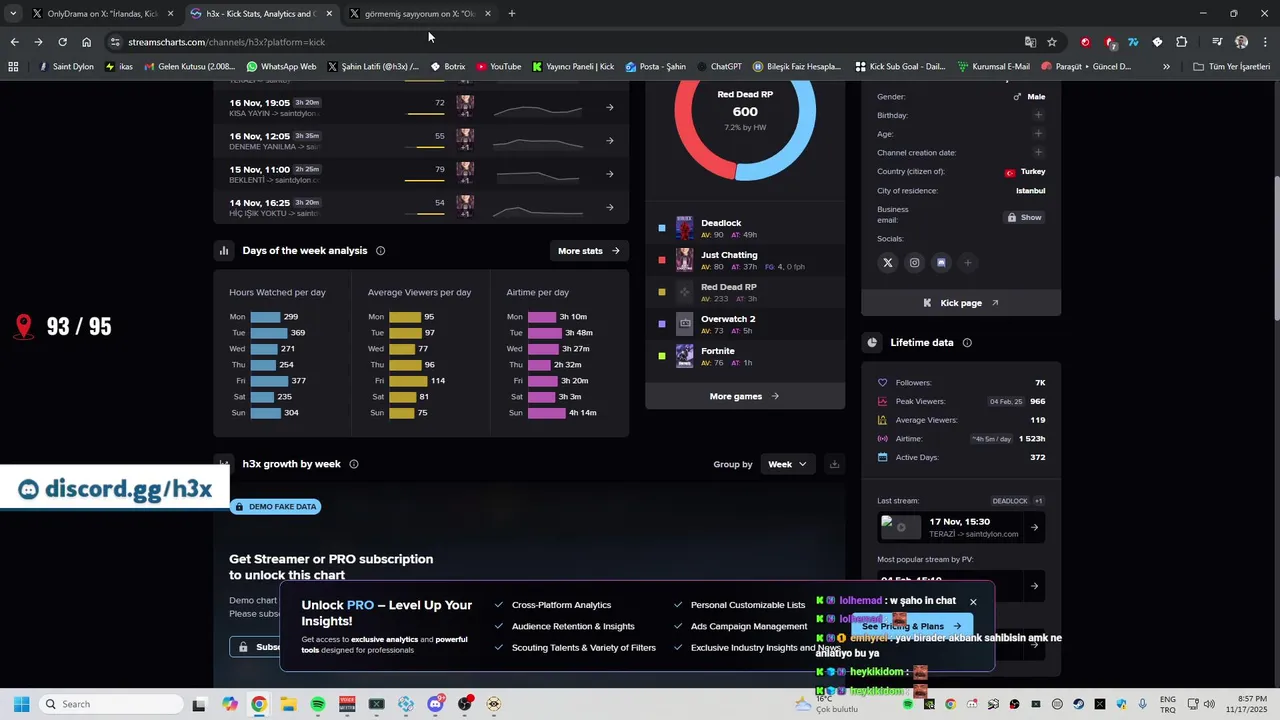Click the browser back arrow
This screenshot has width=1280, height=720.
tap(14, 42)
